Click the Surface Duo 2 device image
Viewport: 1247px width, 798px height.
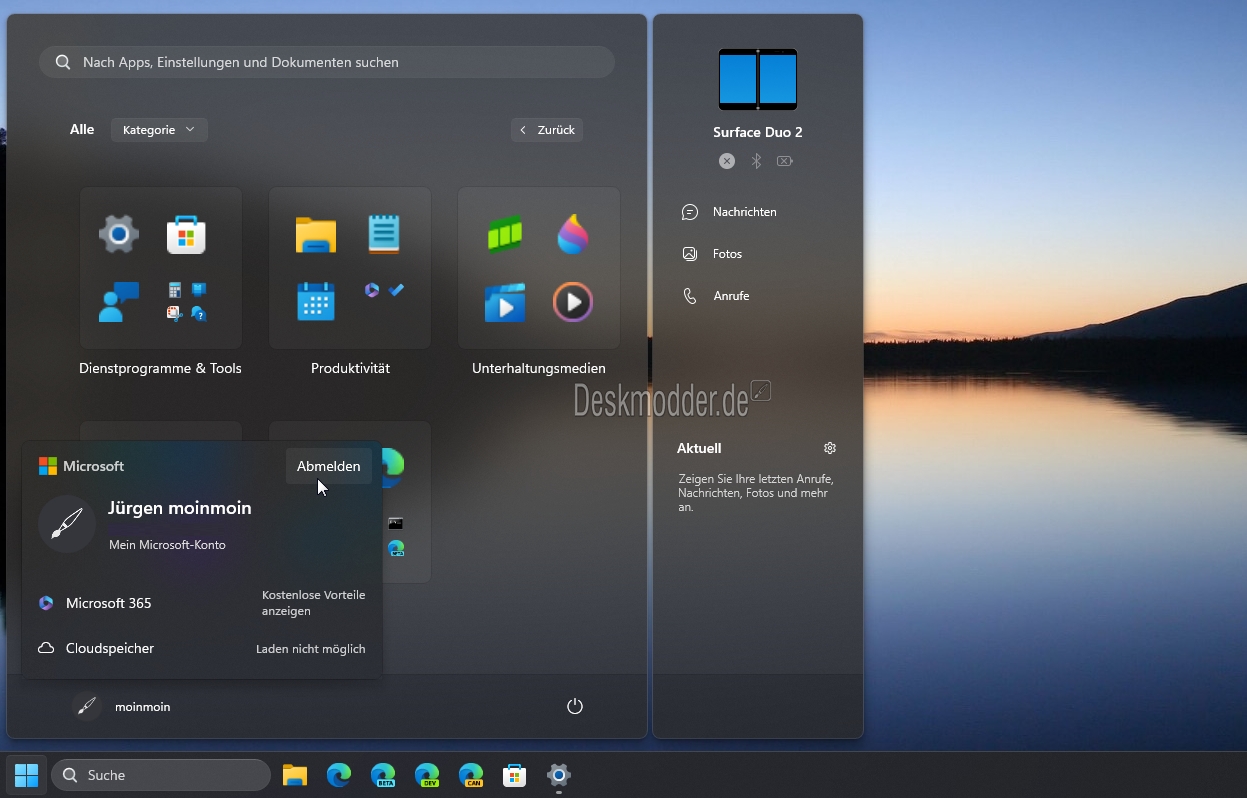tap(758, 79)
